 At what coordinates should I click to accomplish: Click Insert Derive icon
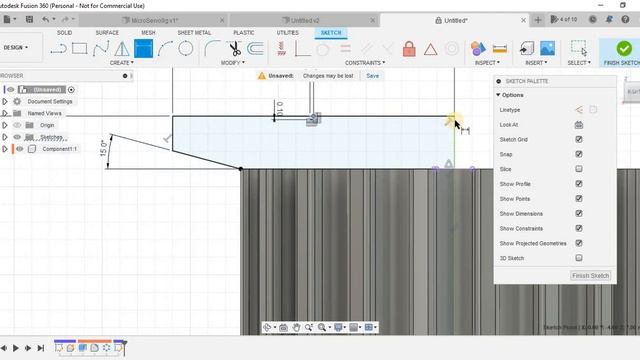point(527,48)
